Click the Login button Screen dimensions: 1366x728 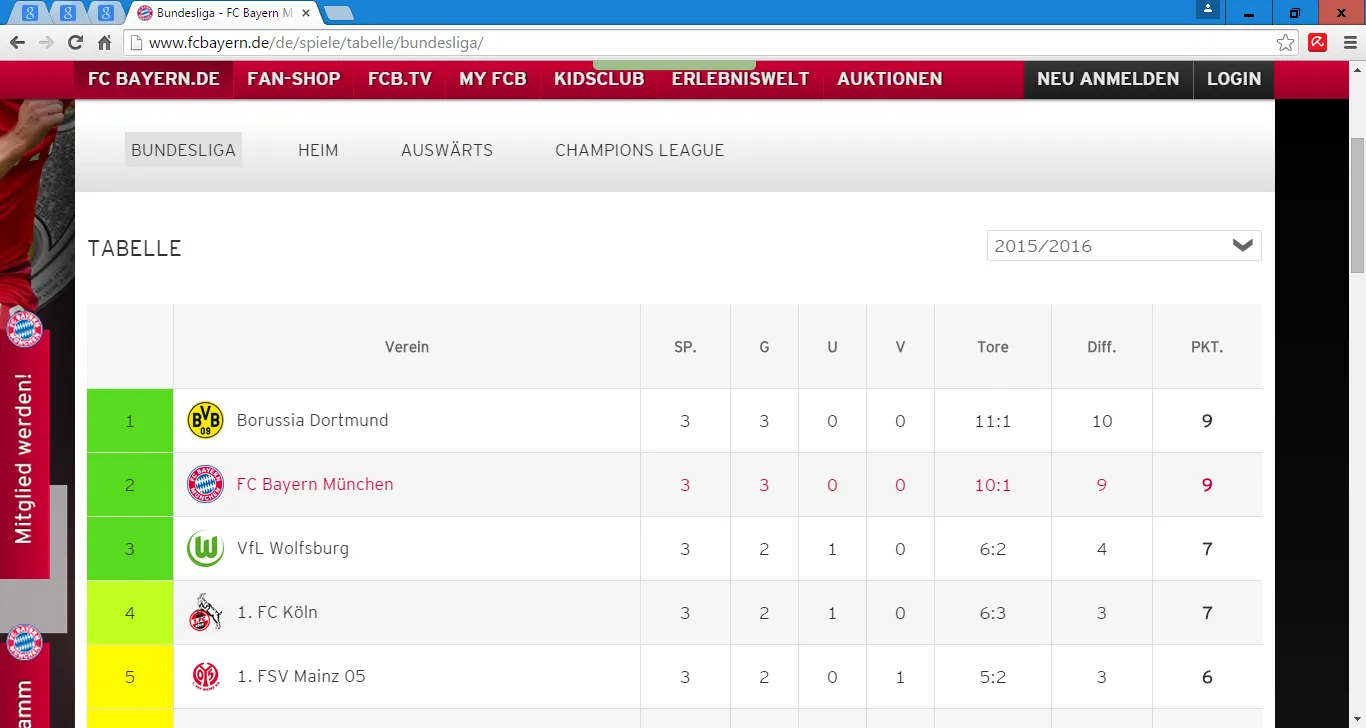[1233, 79]
